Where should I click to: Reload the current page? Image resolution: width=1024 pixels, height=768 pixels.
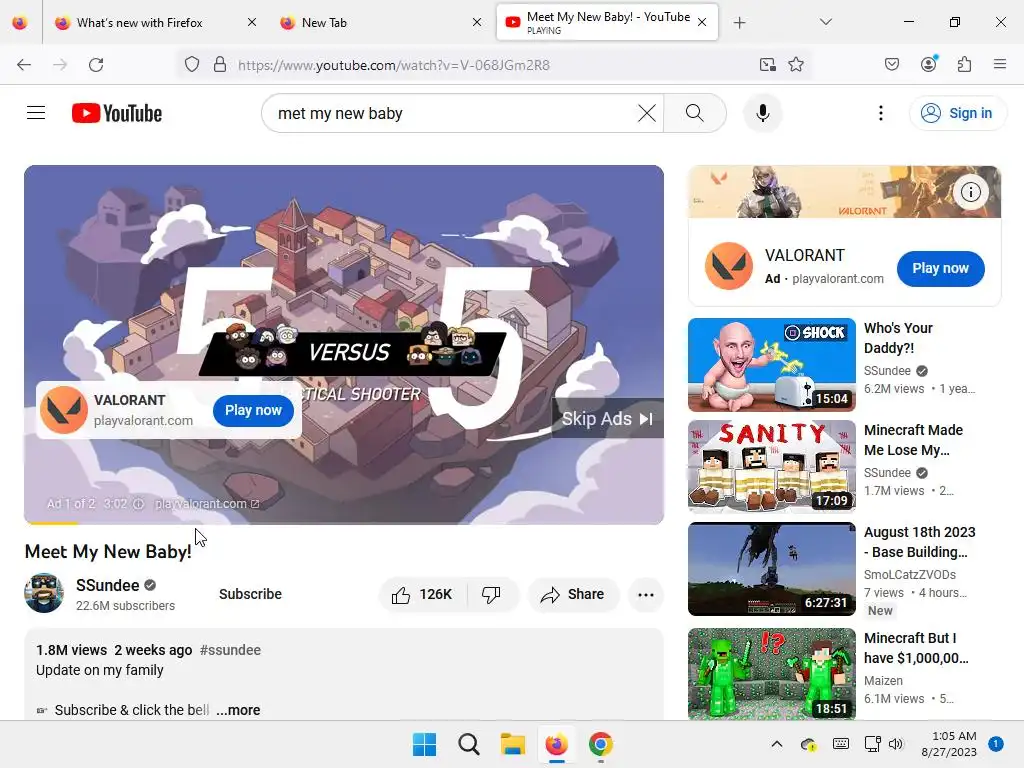[96, 65]
